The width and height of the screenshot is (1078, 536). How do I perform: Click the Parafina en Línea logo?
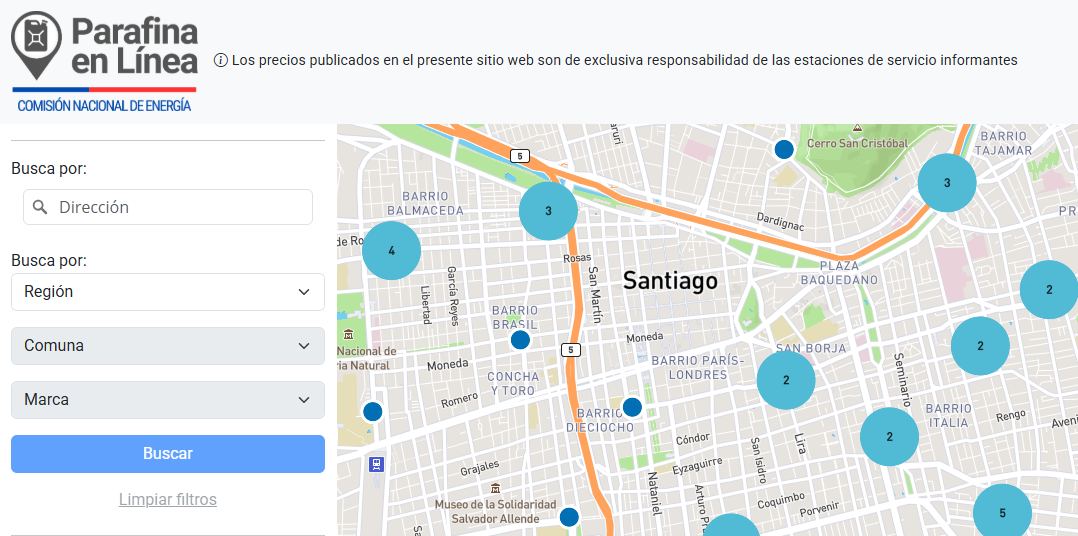tap(104, 62)
